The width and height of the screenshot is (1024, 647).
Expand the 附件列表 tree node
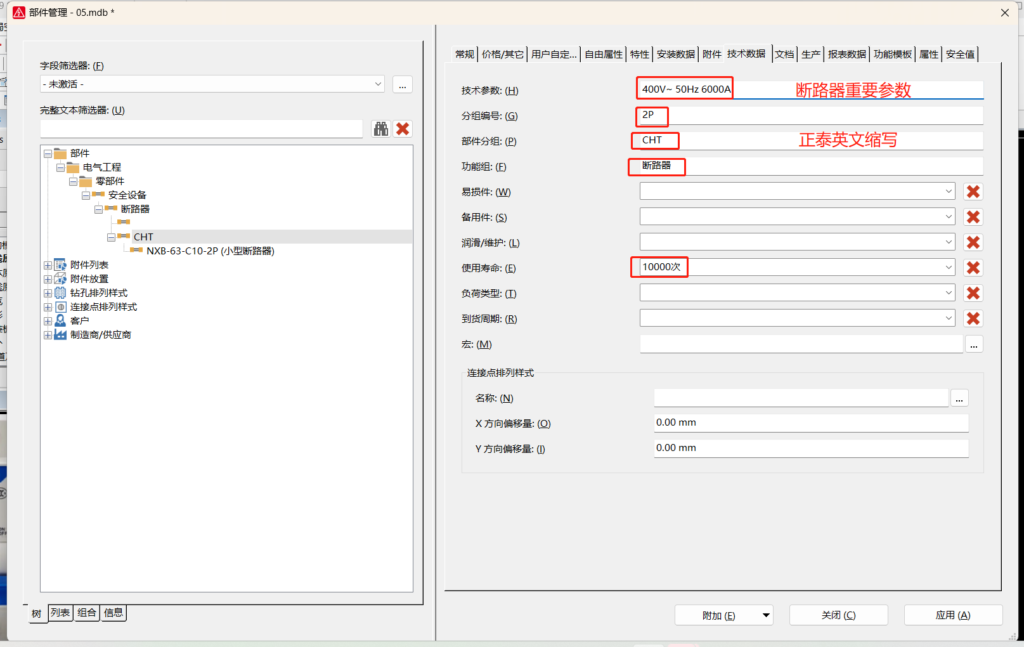48,265
